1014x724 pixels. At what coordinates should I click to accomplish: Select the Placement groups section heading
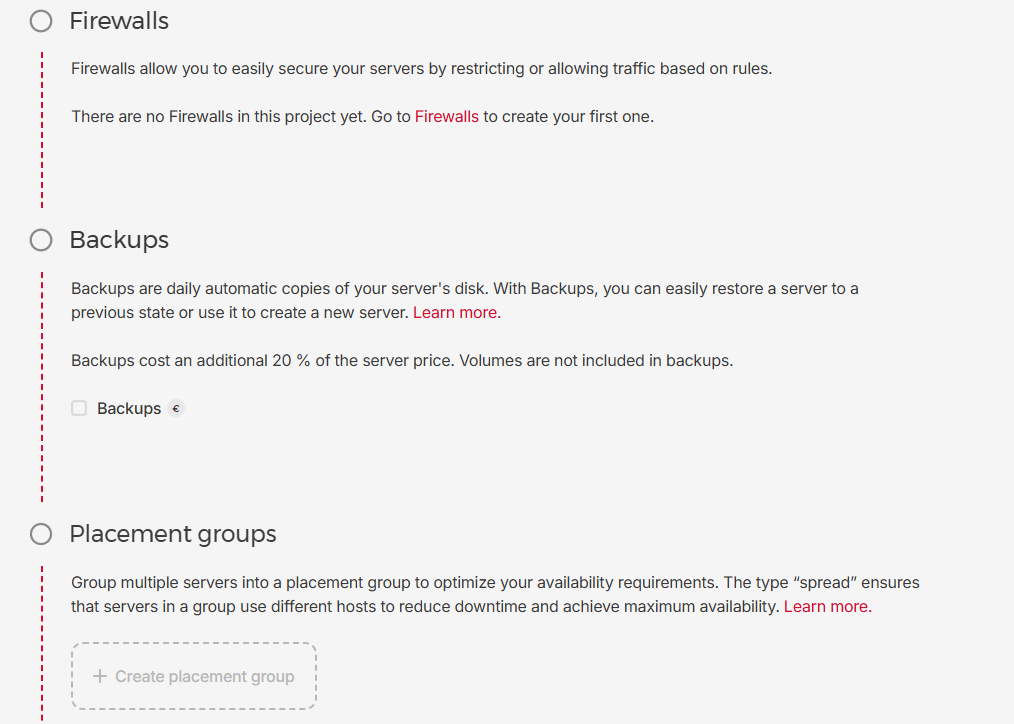173,534
